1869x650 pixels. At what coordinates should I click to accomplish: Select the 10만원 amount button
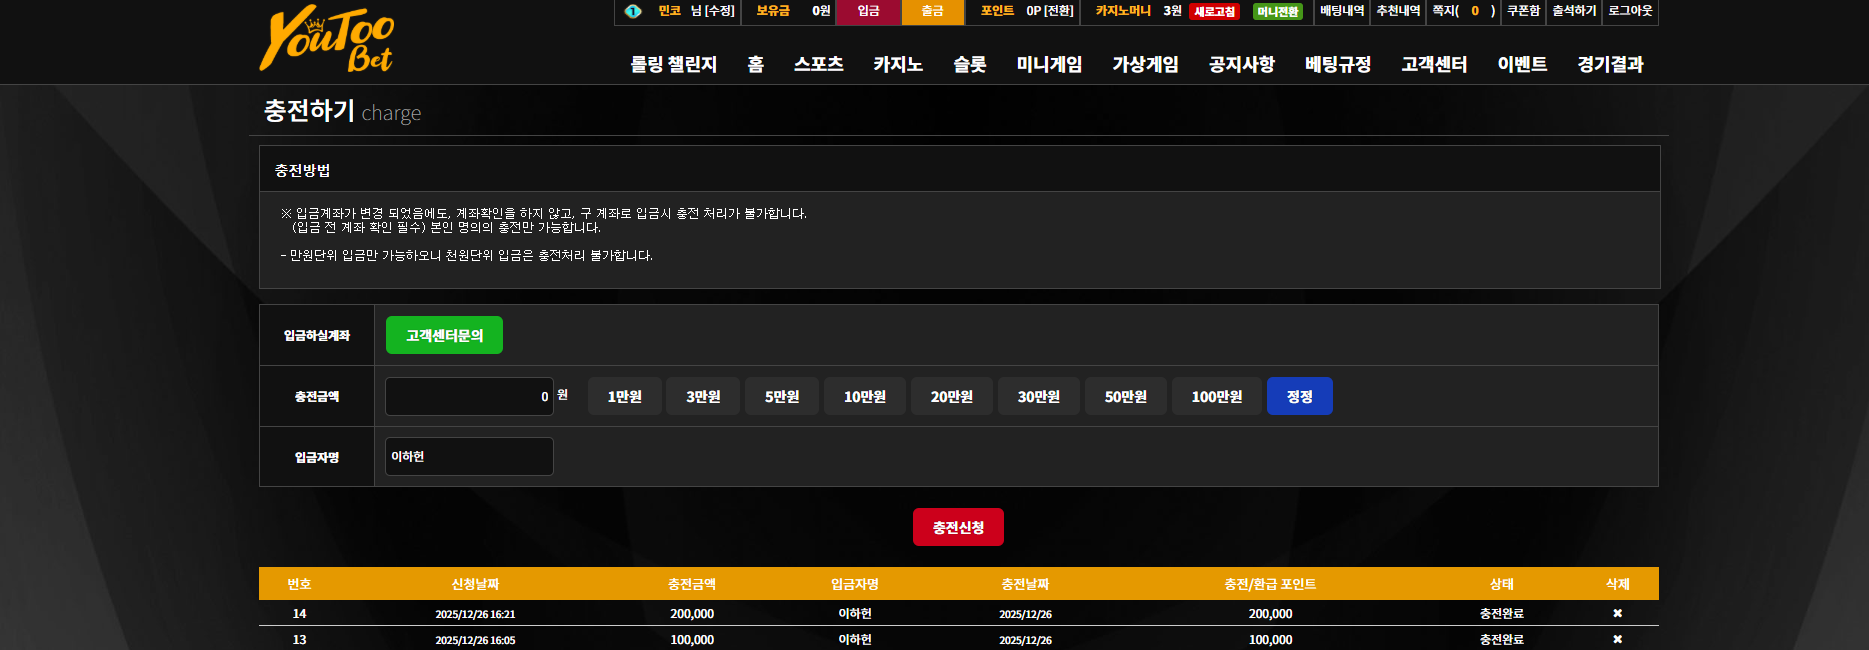(x=865, y=396)
